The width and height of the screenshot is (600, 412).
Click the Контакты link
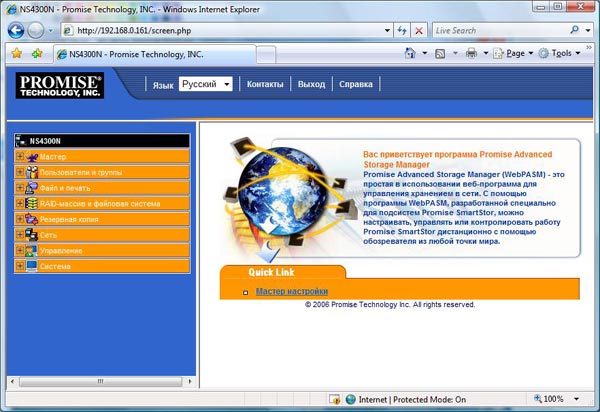pos(265,84)
